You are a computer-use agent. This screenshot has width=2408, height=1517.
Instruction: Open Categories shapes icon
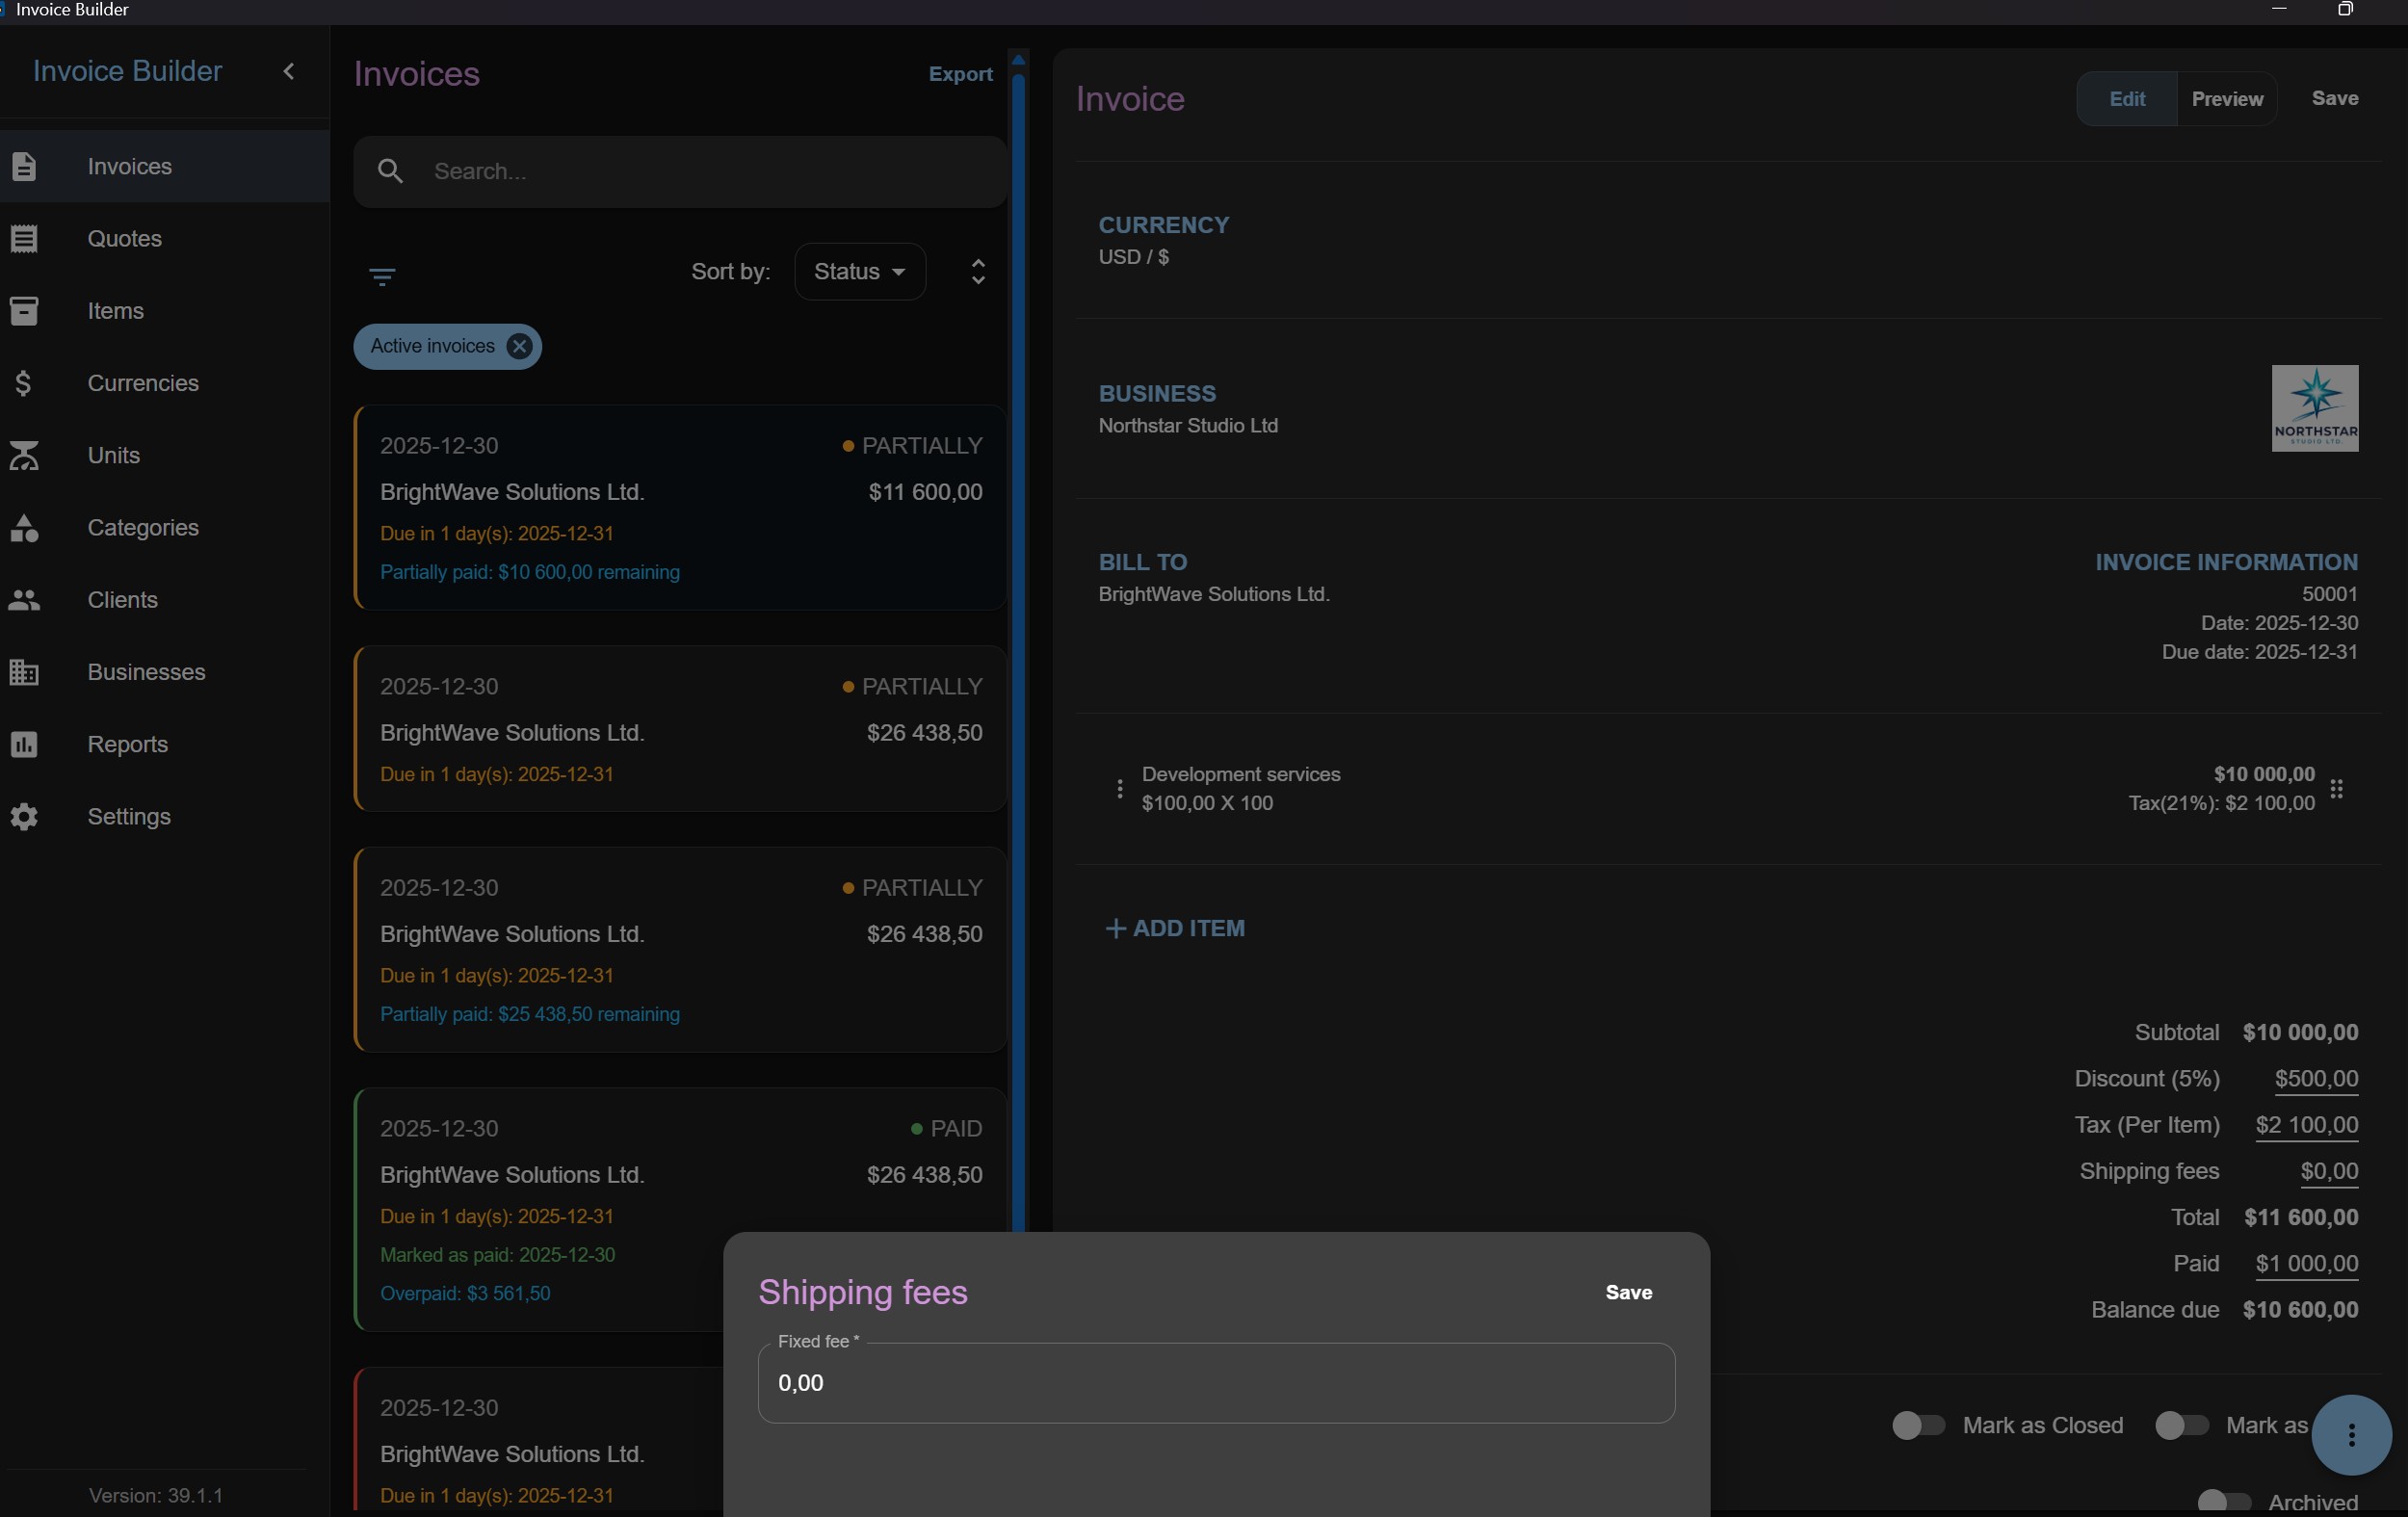click(x=24, y=528)
